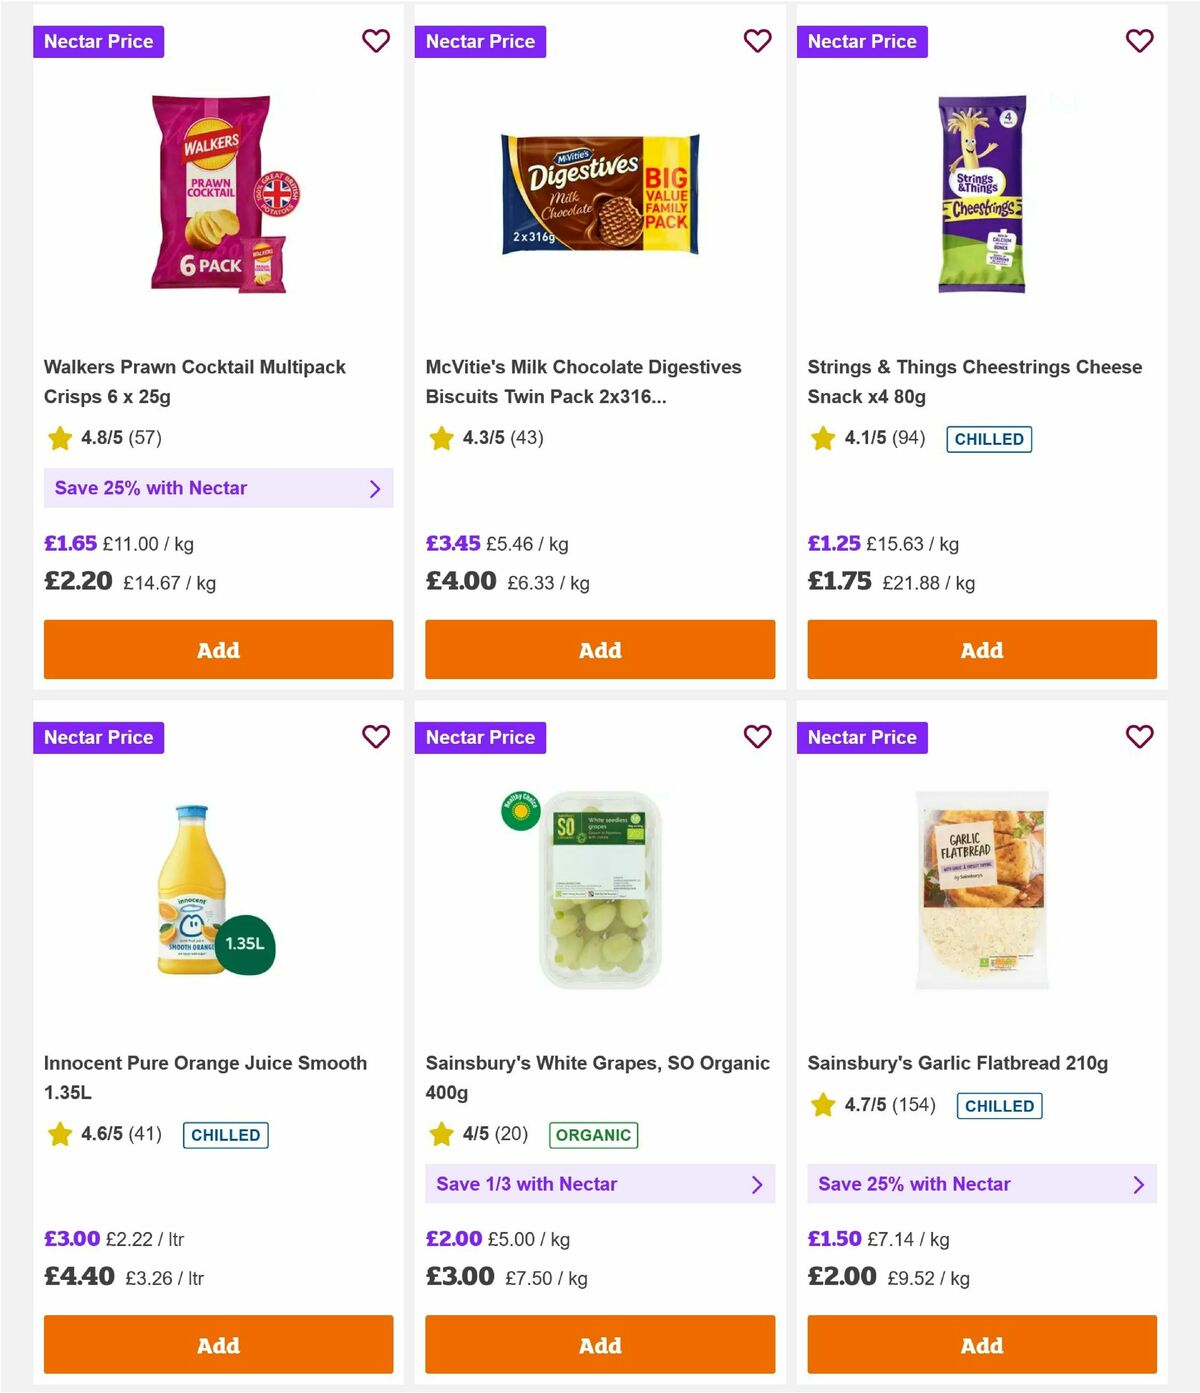
Task: Click the ORGANIC label on the grapes
Action: 593,1136
